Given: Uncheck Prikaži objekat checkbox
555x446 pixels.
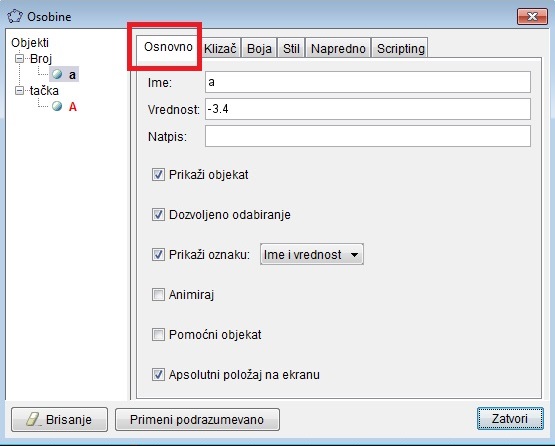Looking at the screenshot, I should (158, 175).
